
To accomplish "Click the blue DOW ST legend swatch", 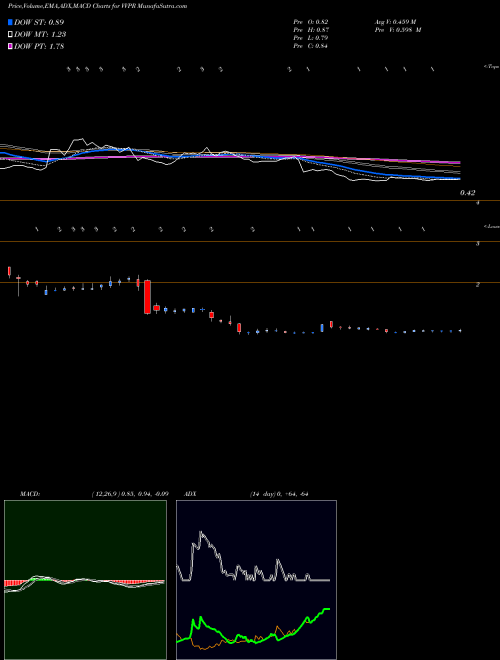I will click(10, 22).
